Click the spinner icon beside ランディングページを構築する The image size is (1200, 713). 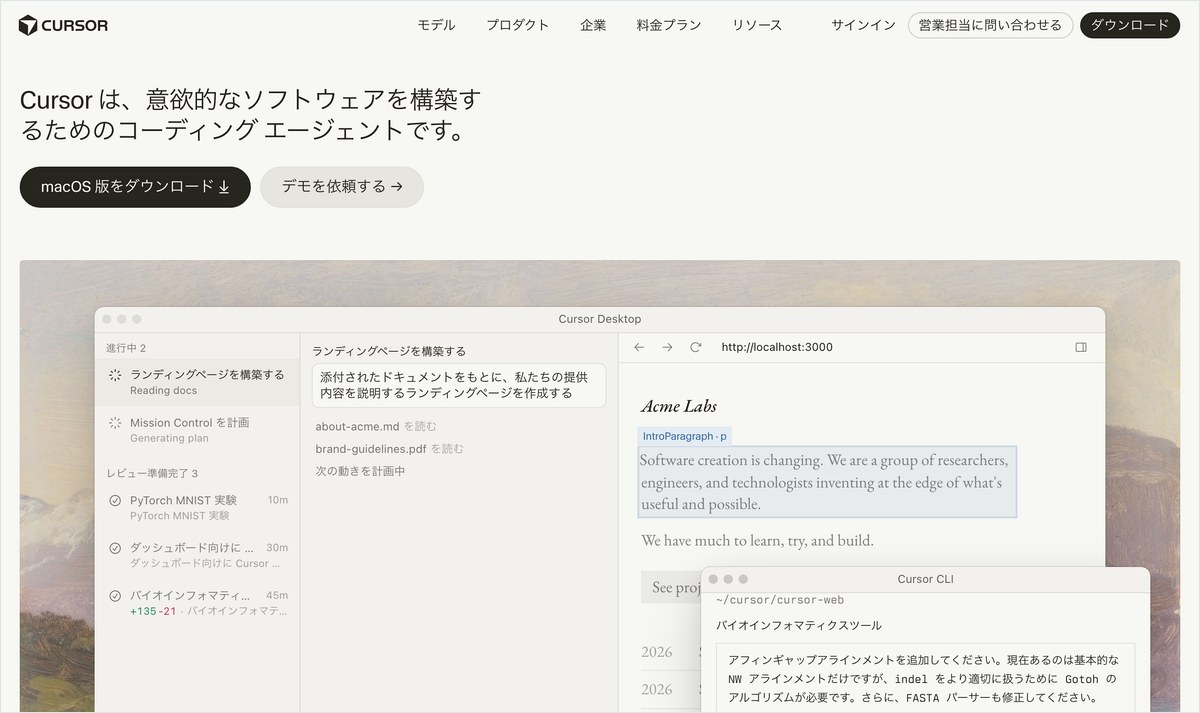[115, 375]
